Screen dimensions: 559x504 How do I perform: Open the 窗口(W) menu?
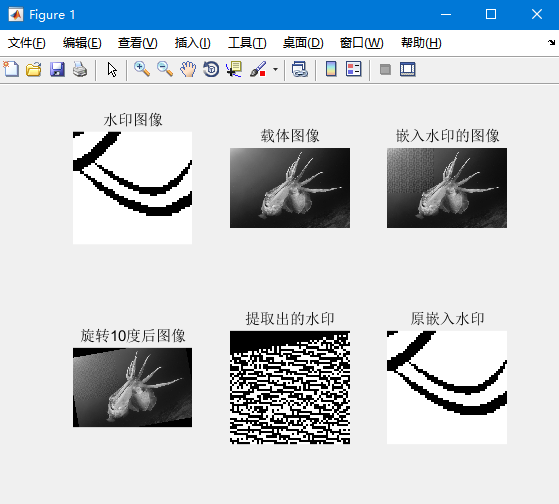click(x=361, y=43)
